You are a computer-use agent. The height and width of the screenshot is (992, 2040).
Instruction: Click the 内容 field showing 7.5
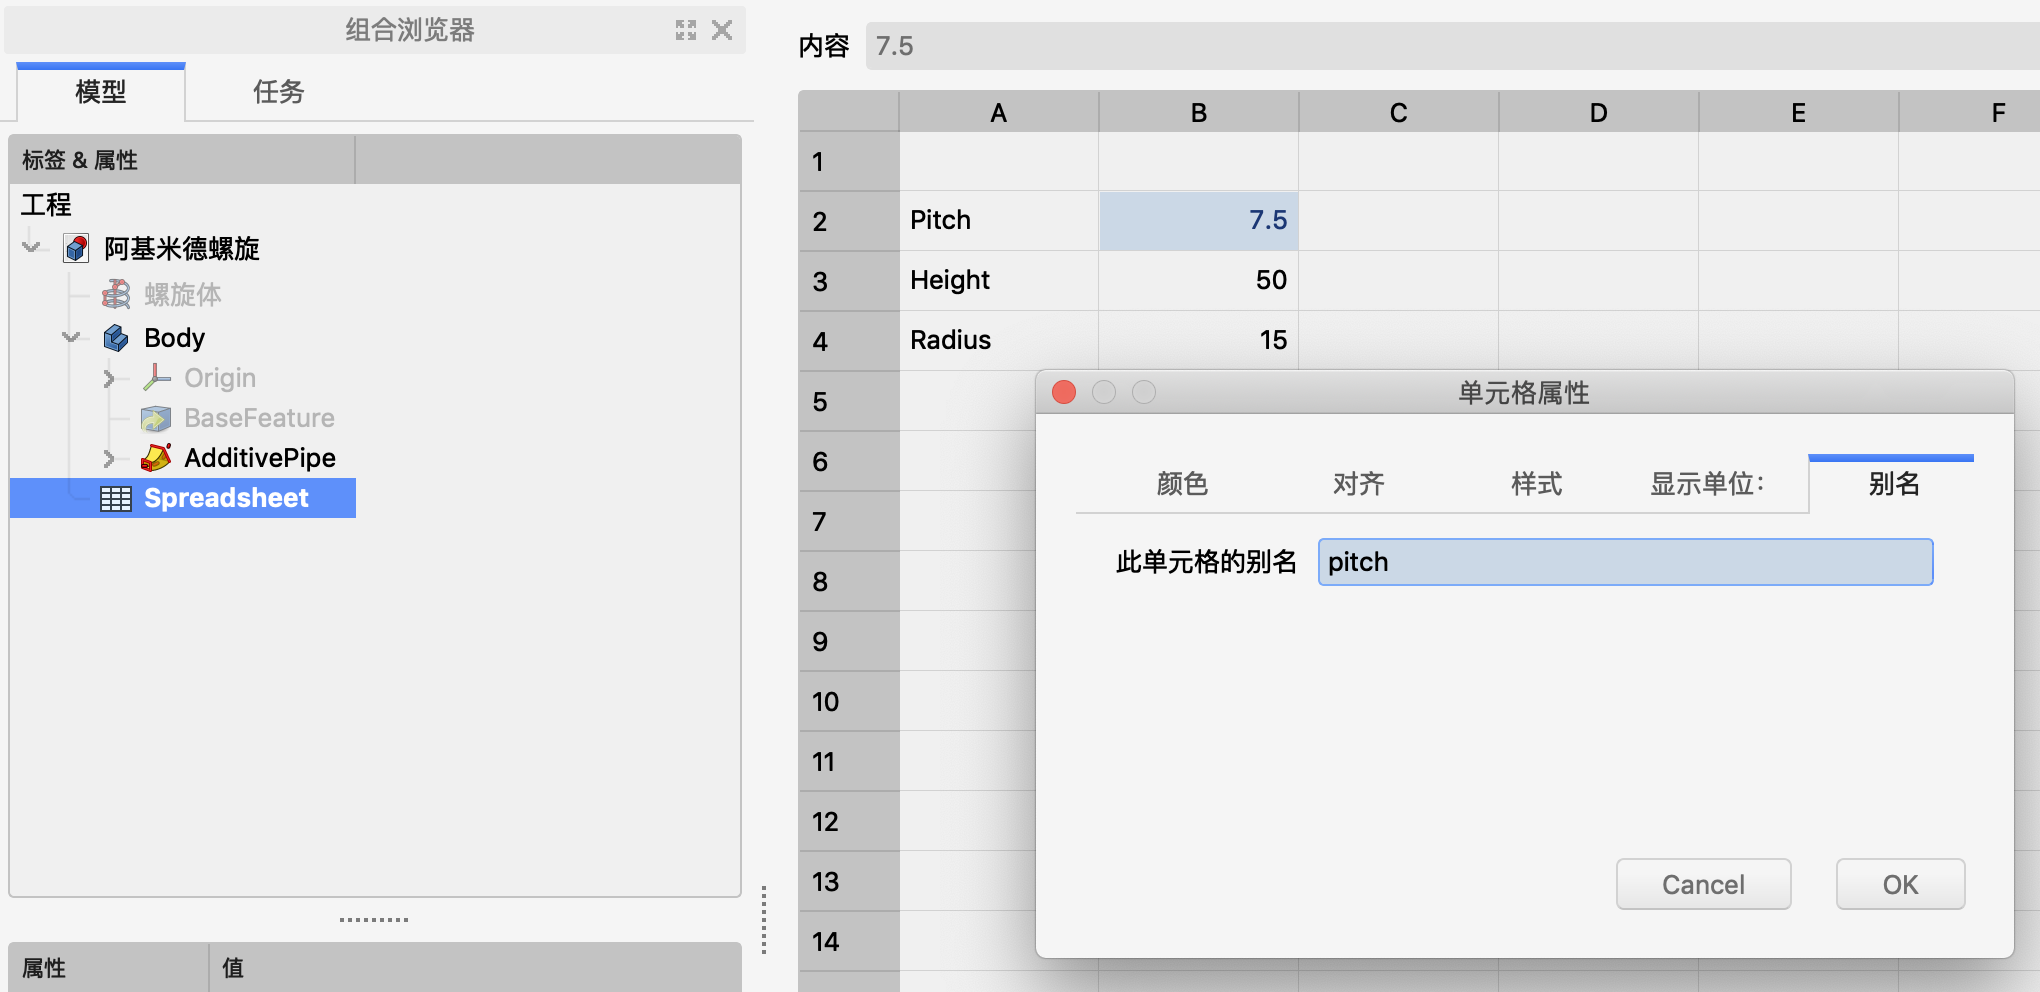point(1450,46)
